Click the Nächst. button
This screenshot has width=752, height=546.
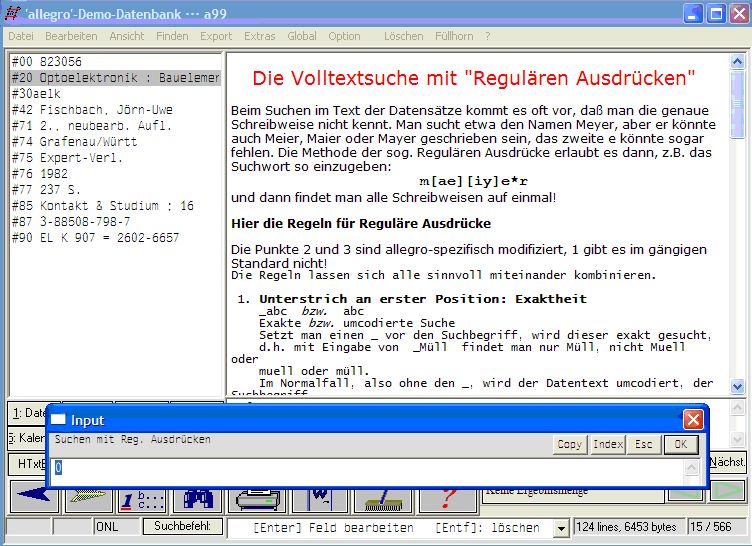(728, 462)
